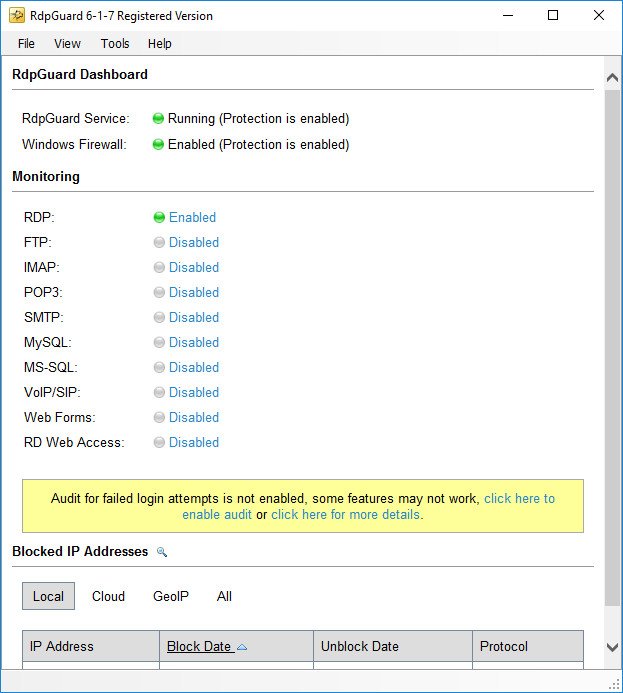Click the gray VoIP/SIP status dot
This screenshot has height=693, width=623.
159,392
